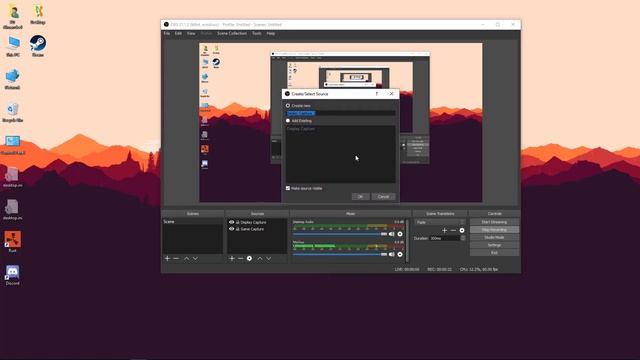Click the new source name input field
640x360 pixels.
point(340,113)
